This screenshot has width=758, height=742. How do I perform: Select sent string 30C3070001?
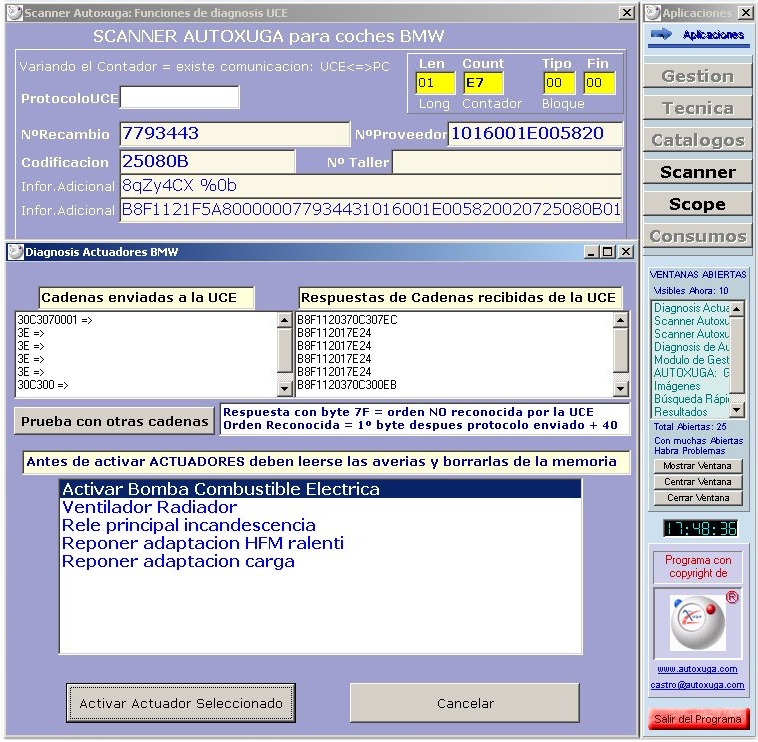point(147,320)
